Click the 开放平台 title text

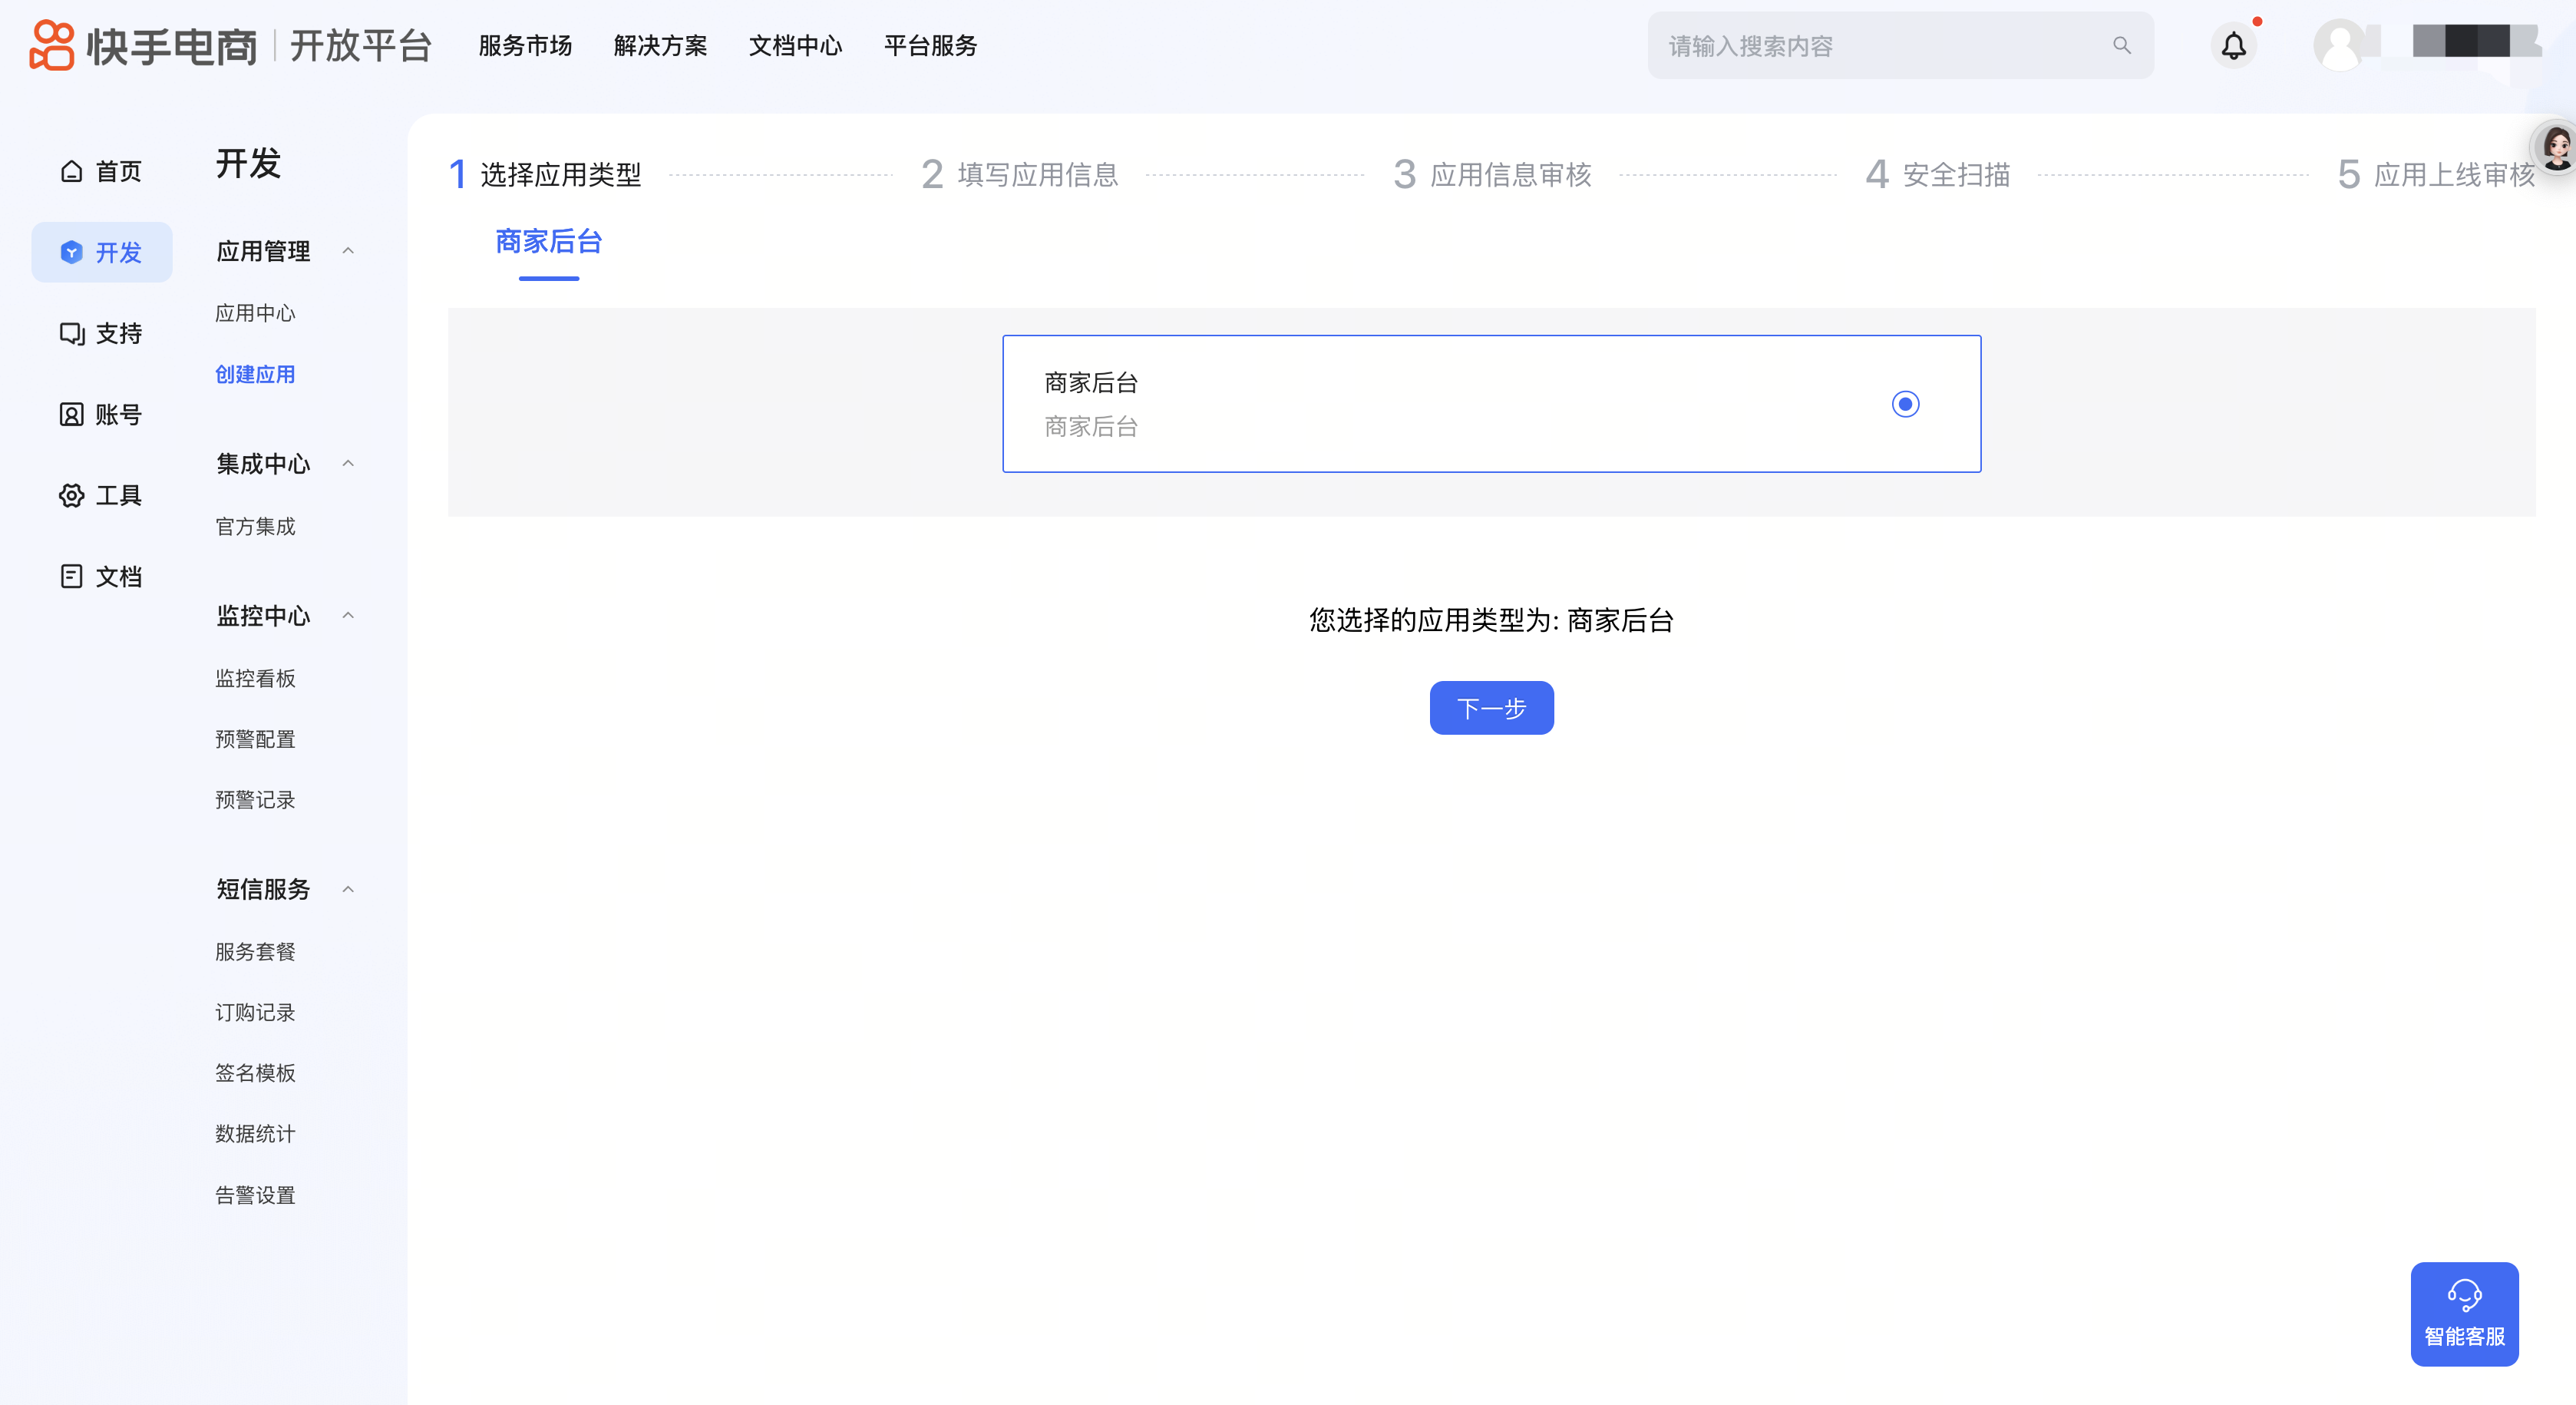coord(361,46)
